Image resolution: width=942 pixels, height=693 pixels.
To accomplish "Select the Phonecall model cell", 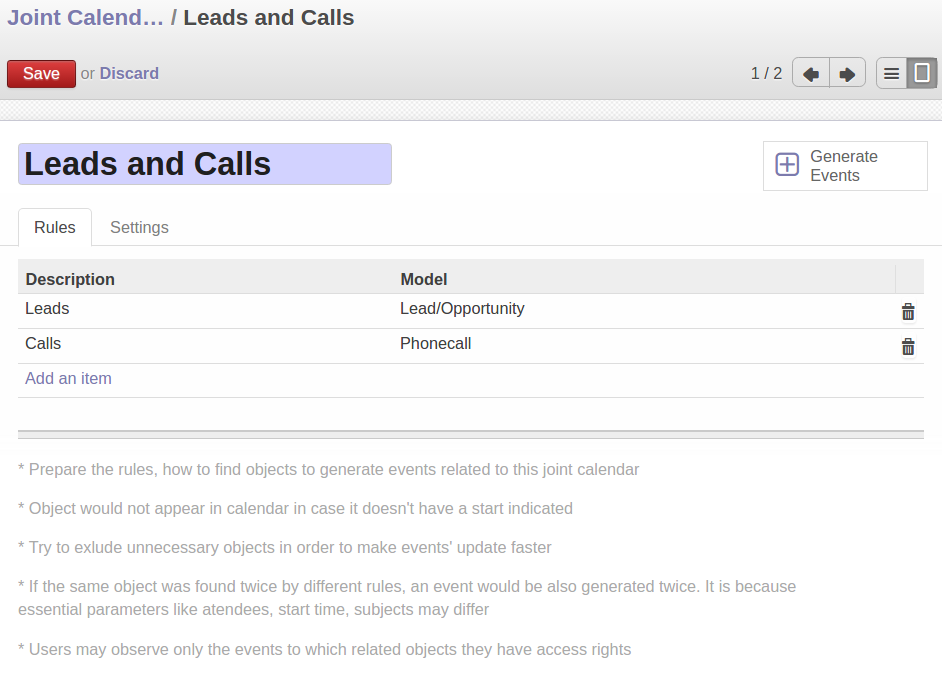I will pyautogui.click(x=436, y=344).
